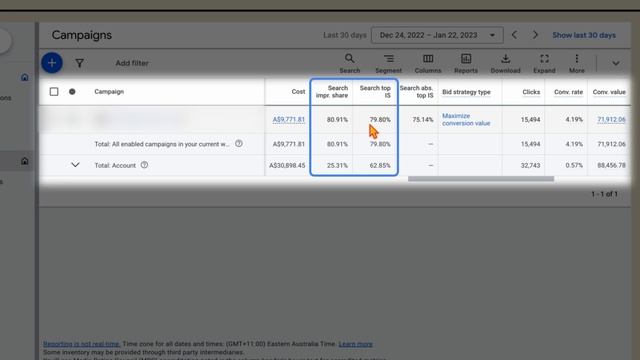Open the Columns settings

coord(428,64)
